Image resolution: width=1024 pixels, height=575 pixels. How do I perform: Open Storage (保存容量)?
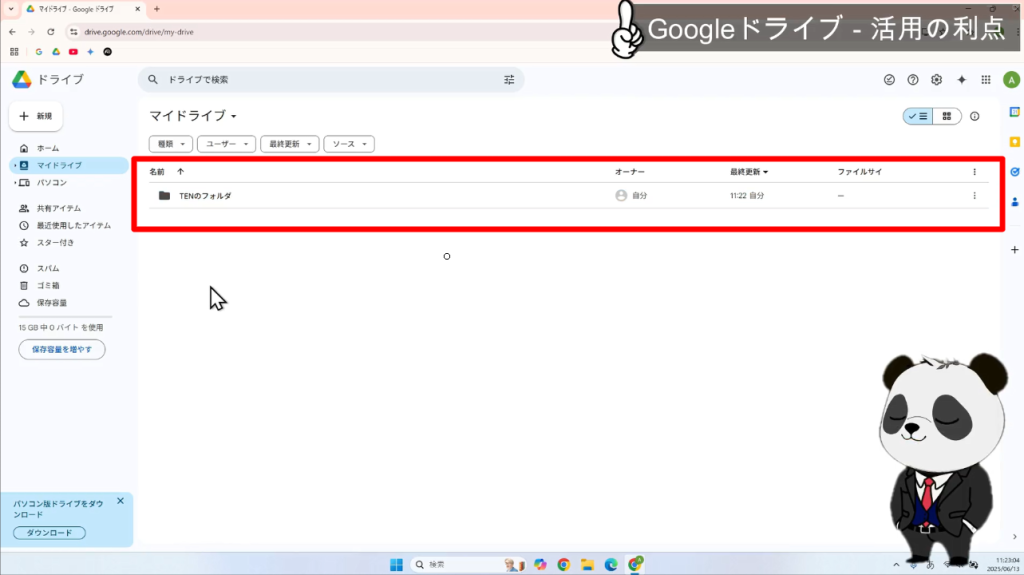tap(52, 303)
